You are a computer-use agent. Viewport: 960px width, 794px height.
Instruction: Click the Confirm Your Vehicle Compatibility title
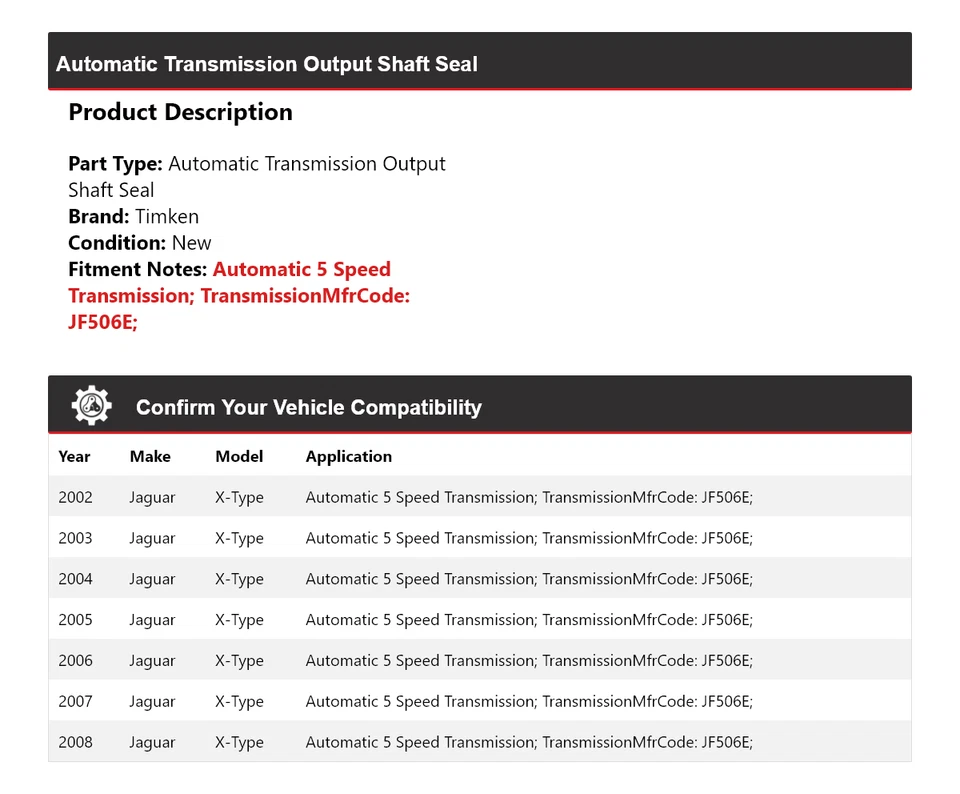click(308, 407)
